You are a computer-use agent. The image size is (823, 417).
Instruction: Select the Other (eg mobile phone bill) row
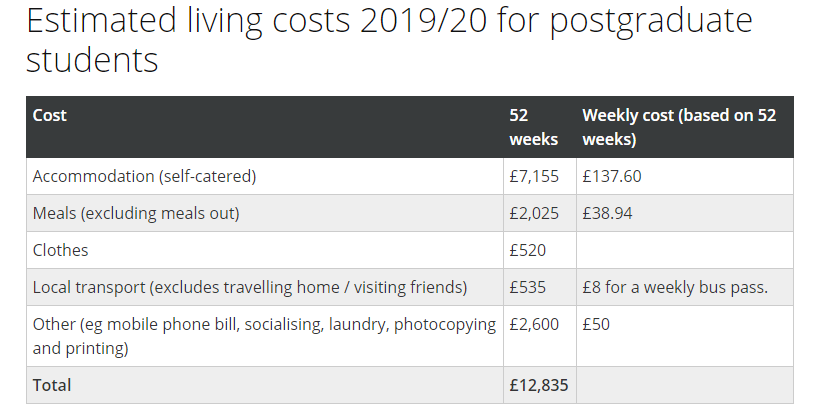point(409,336)
